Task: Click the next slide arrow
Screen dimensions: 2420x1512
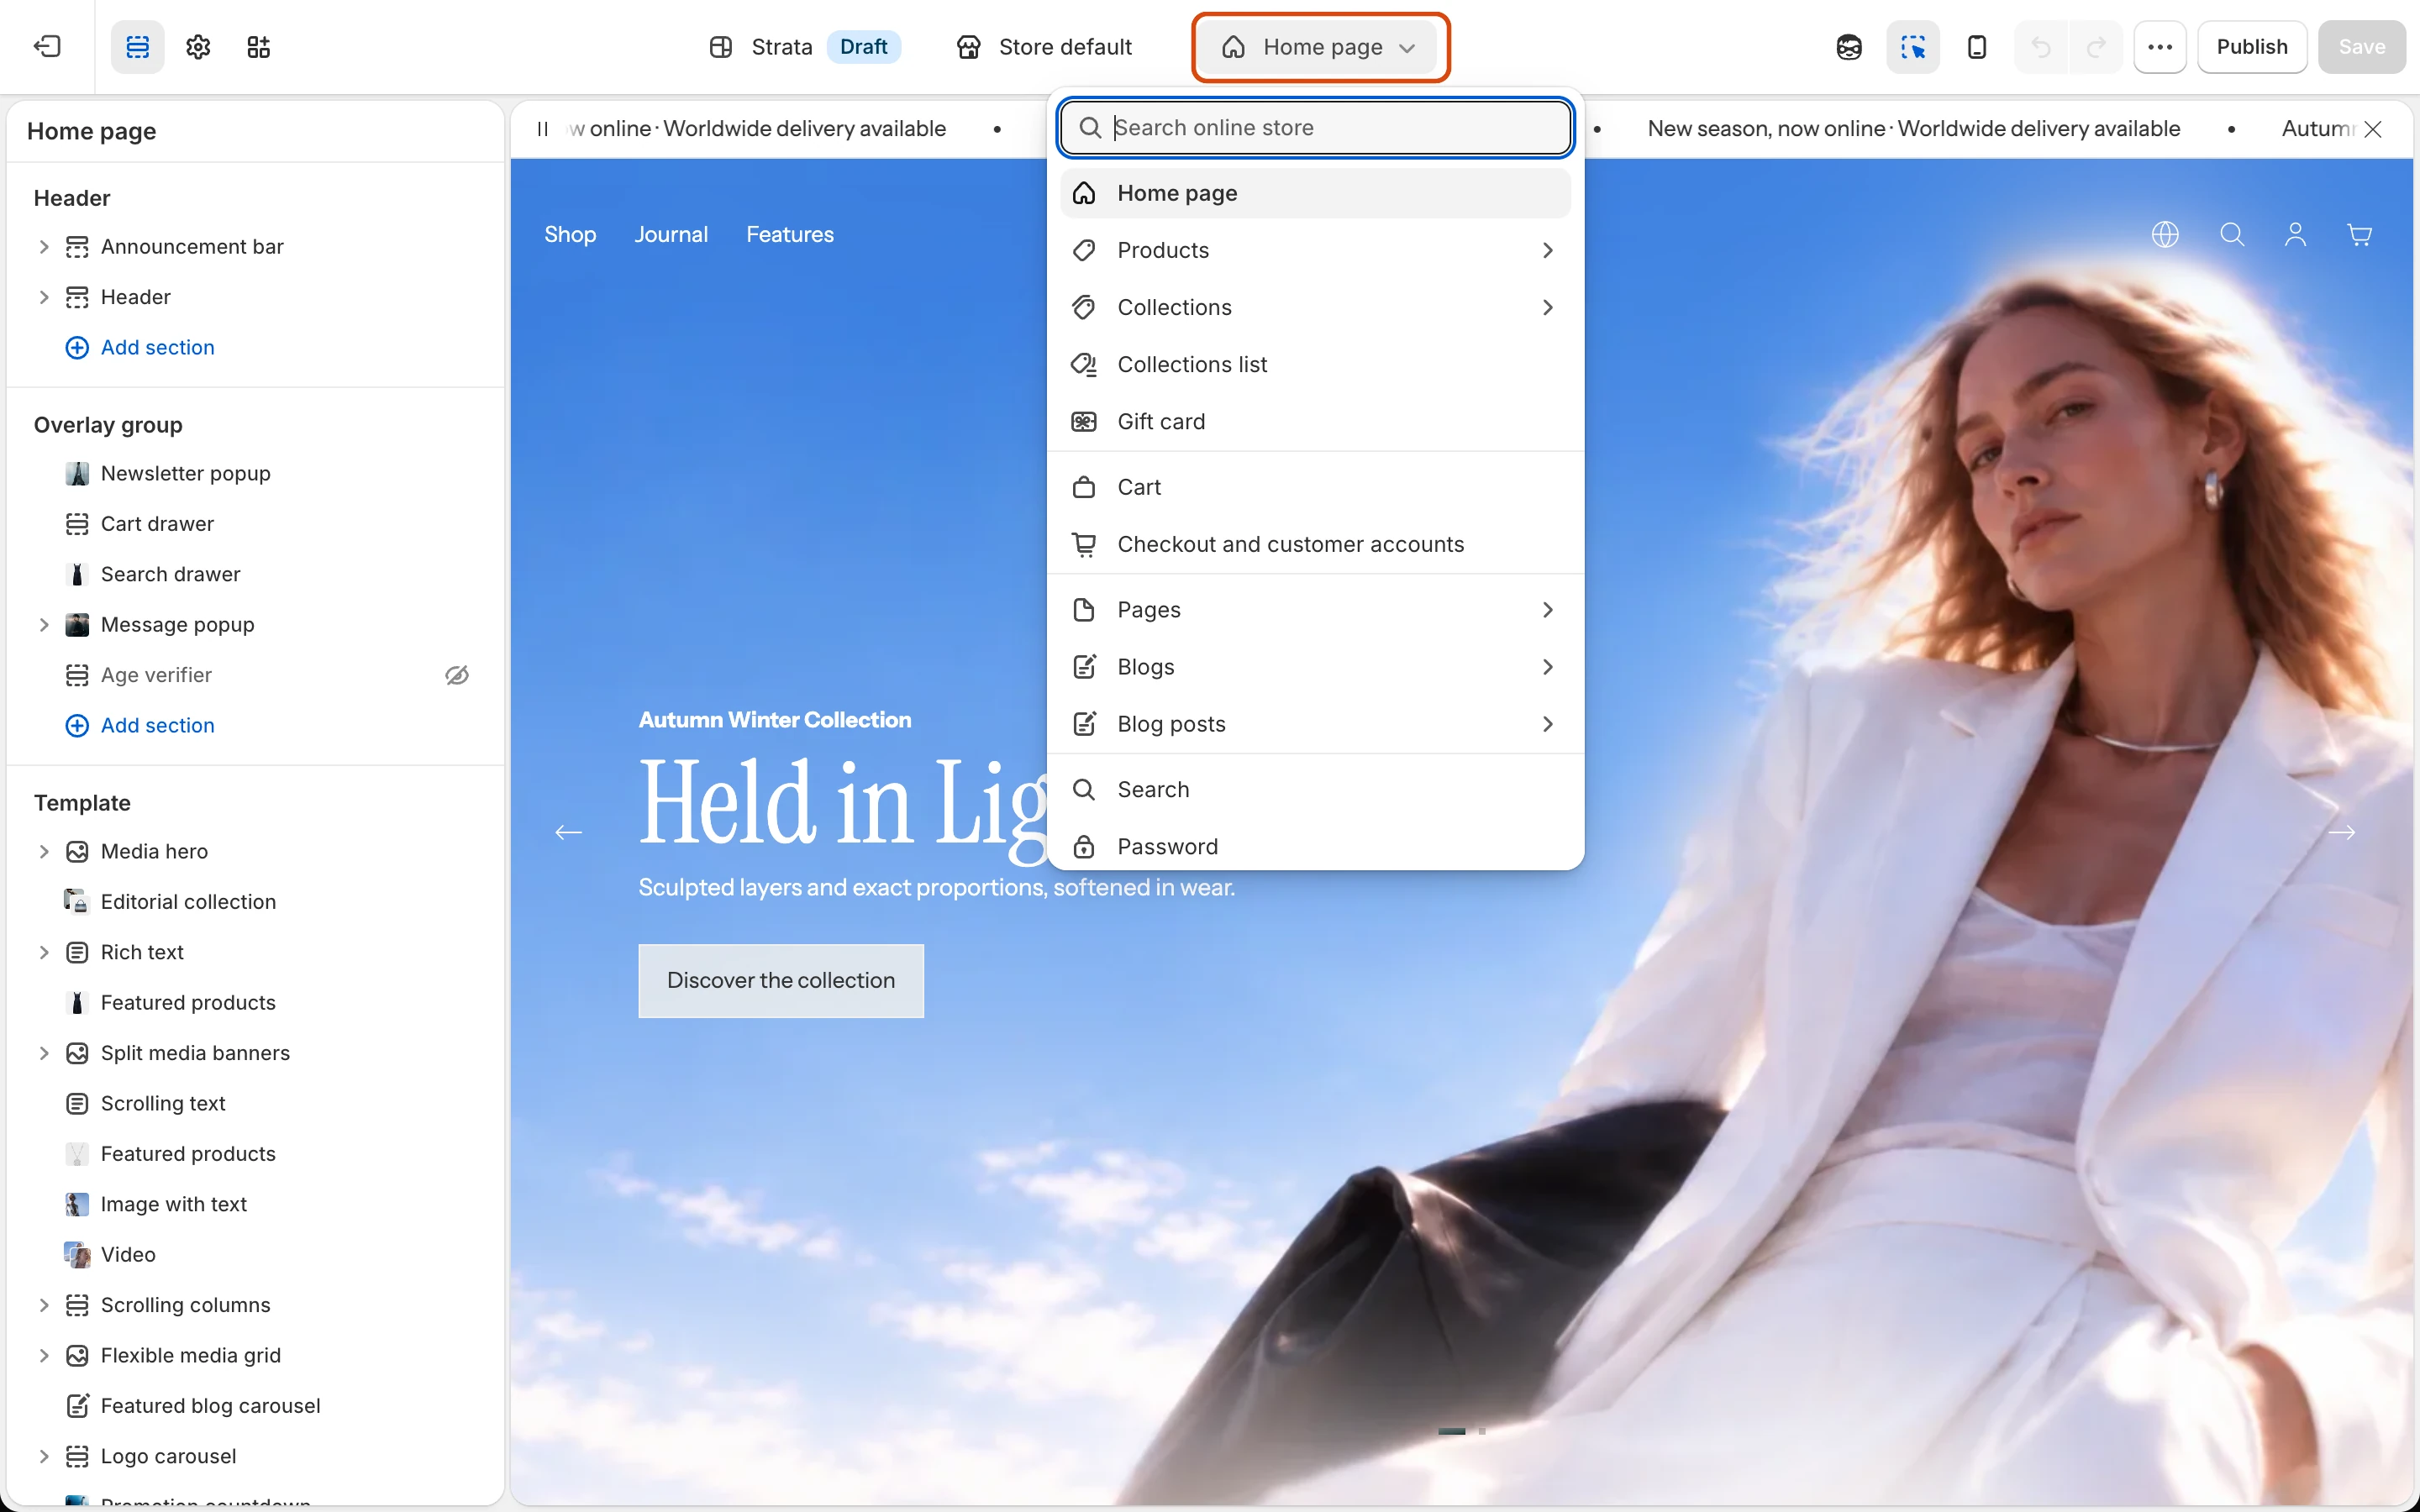Action: [2342, 832]
